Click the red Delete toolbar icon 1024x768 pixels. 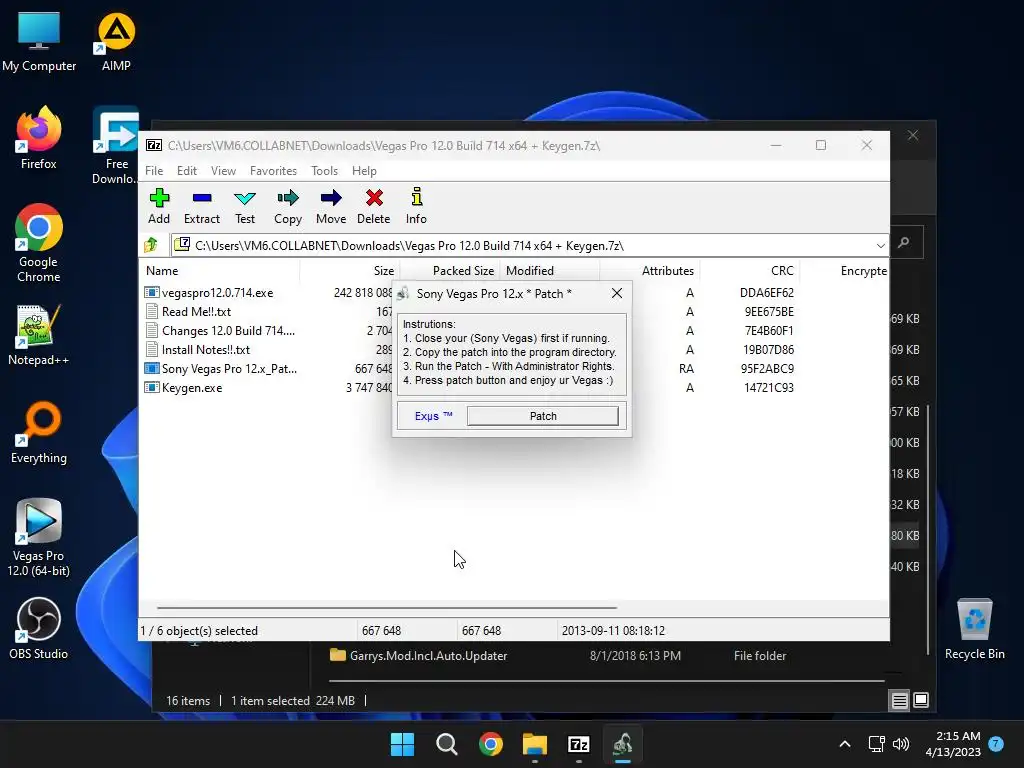click(374, 206)
